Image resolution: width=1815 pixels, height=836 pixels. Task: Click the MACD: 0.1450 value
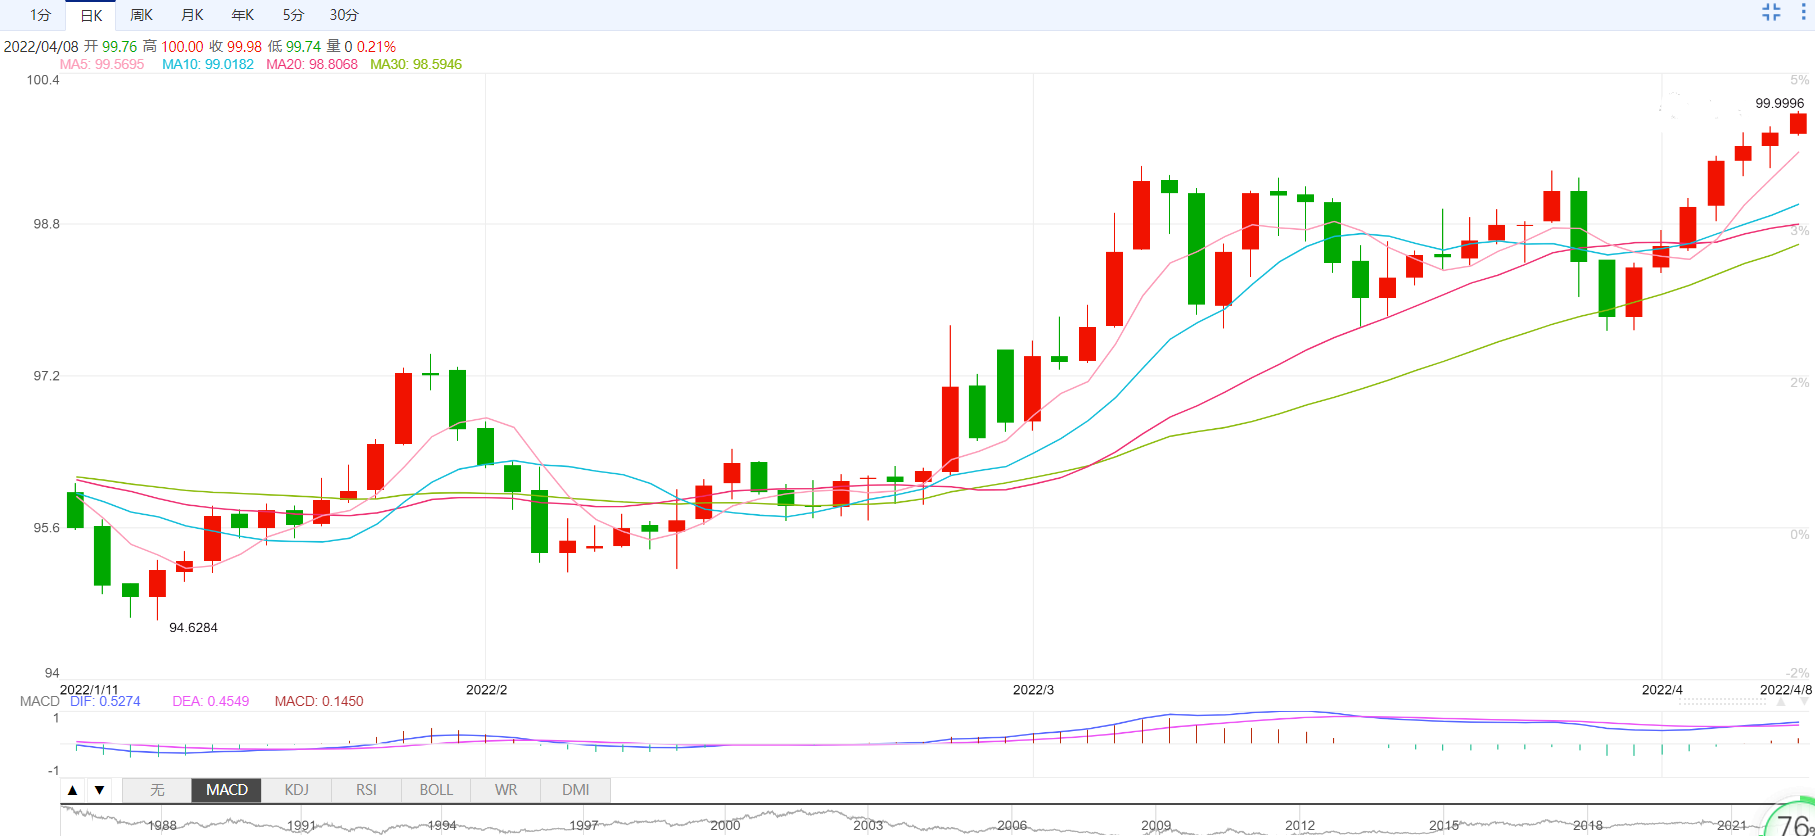coord(319,701)
